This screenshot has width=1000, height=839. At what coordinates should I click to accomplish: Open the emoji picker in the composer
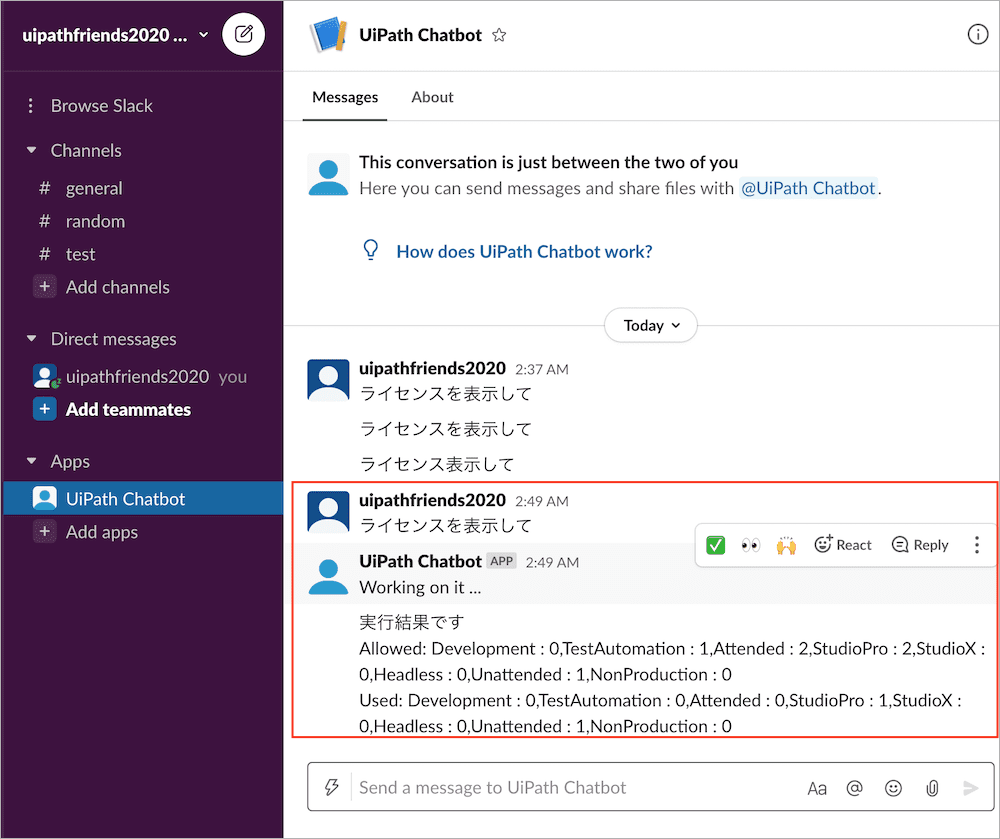[893, 789]
